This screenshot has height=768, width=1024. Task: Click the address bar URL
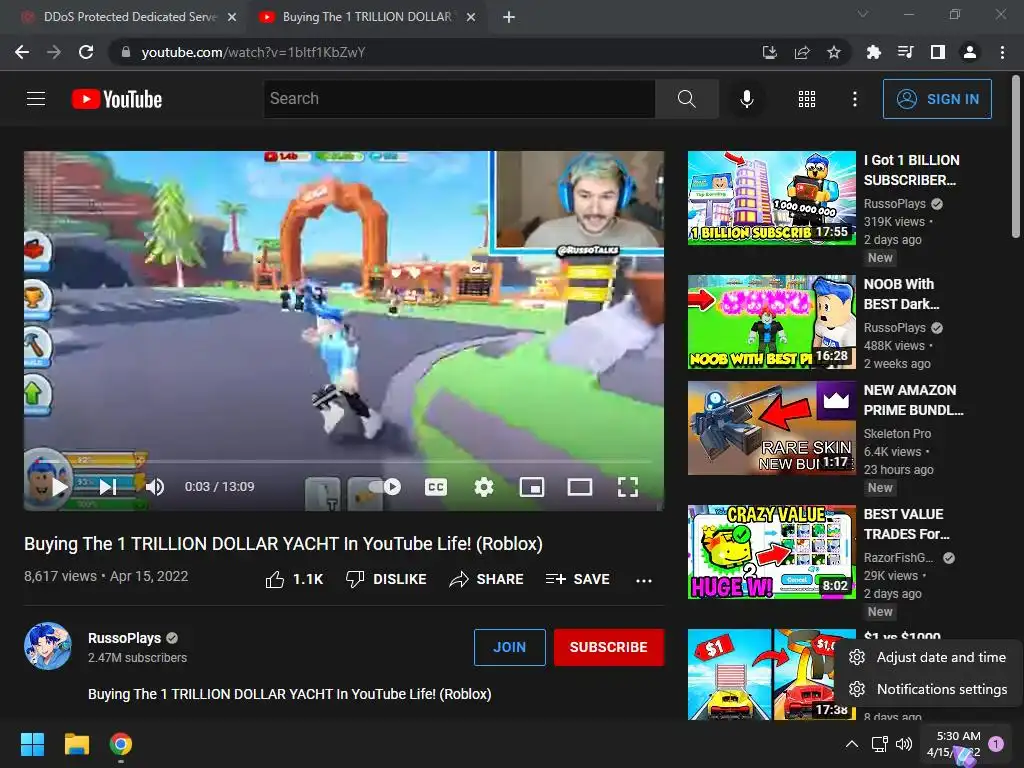(x=253, y=52)
